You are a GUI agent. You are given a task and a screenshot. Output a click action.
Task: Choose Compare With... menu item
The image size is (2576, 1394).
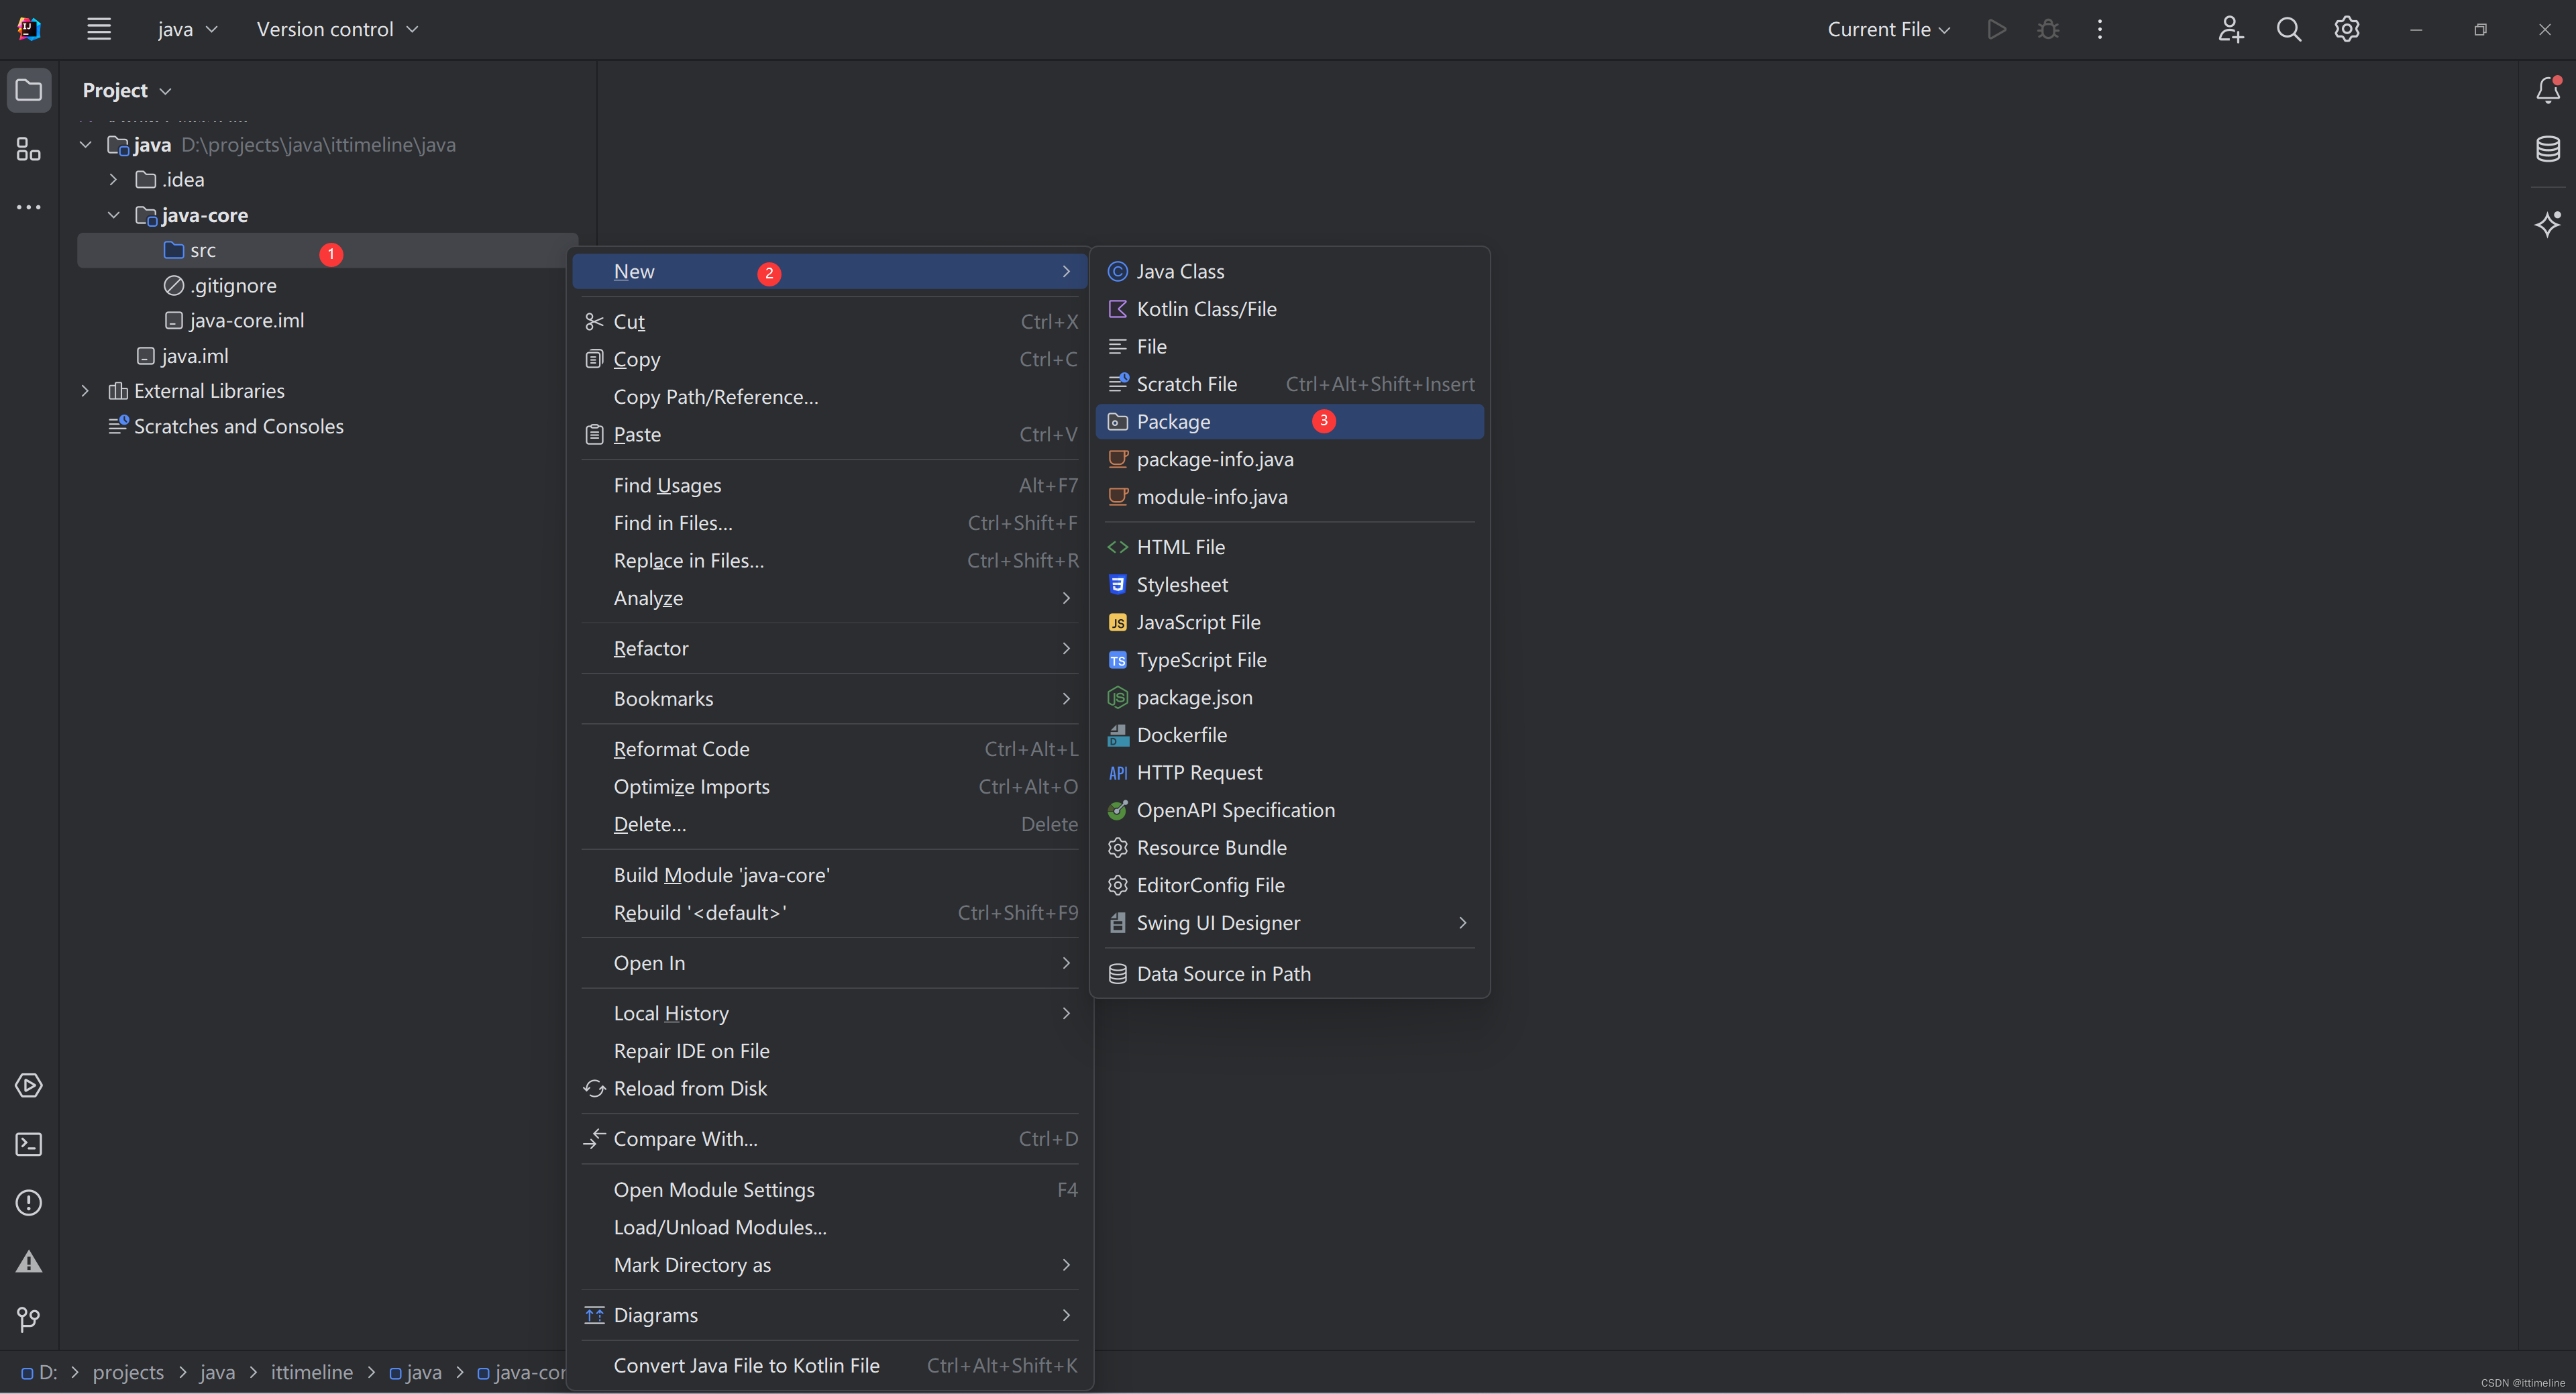click(829, 1139)
